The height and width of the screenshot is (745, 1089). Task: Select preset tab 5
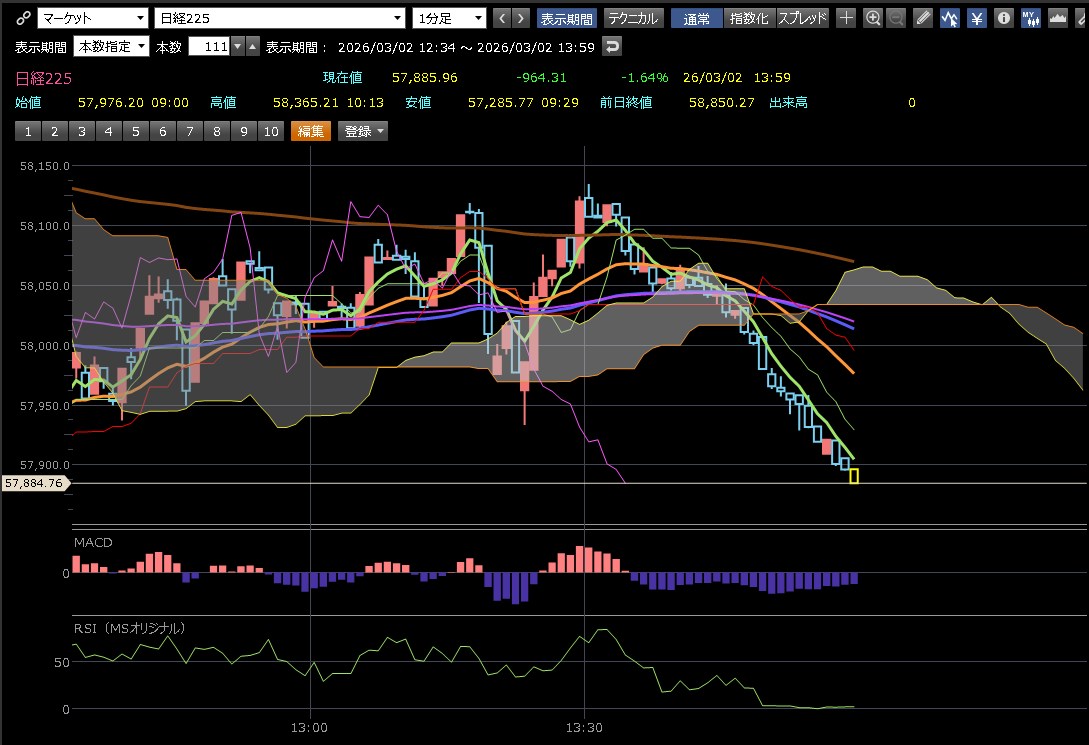click(136, 131)
